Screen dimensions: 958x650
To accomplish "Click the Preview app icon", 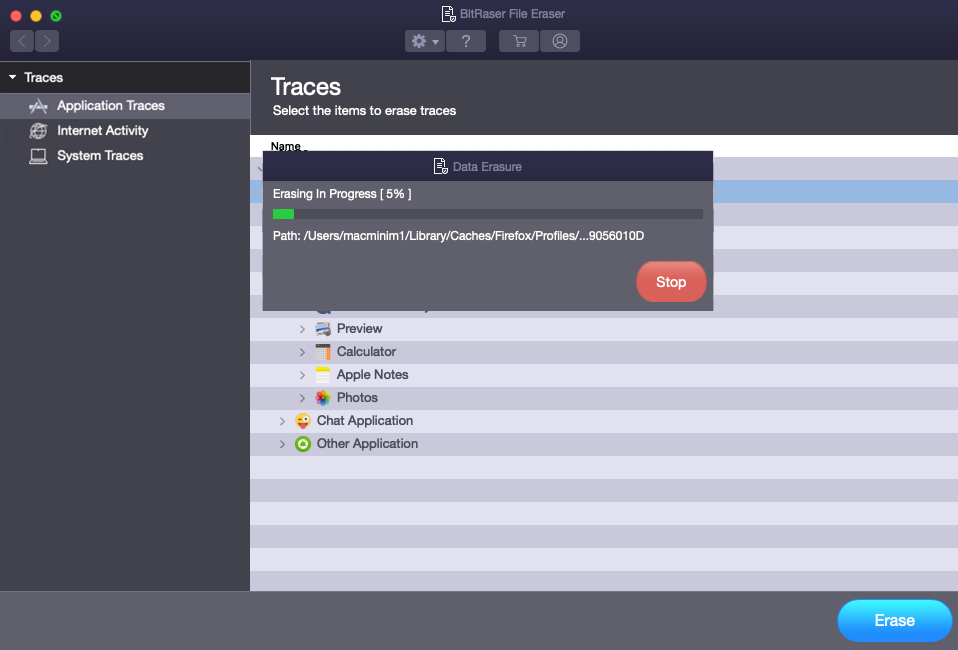I will [323, 329].
